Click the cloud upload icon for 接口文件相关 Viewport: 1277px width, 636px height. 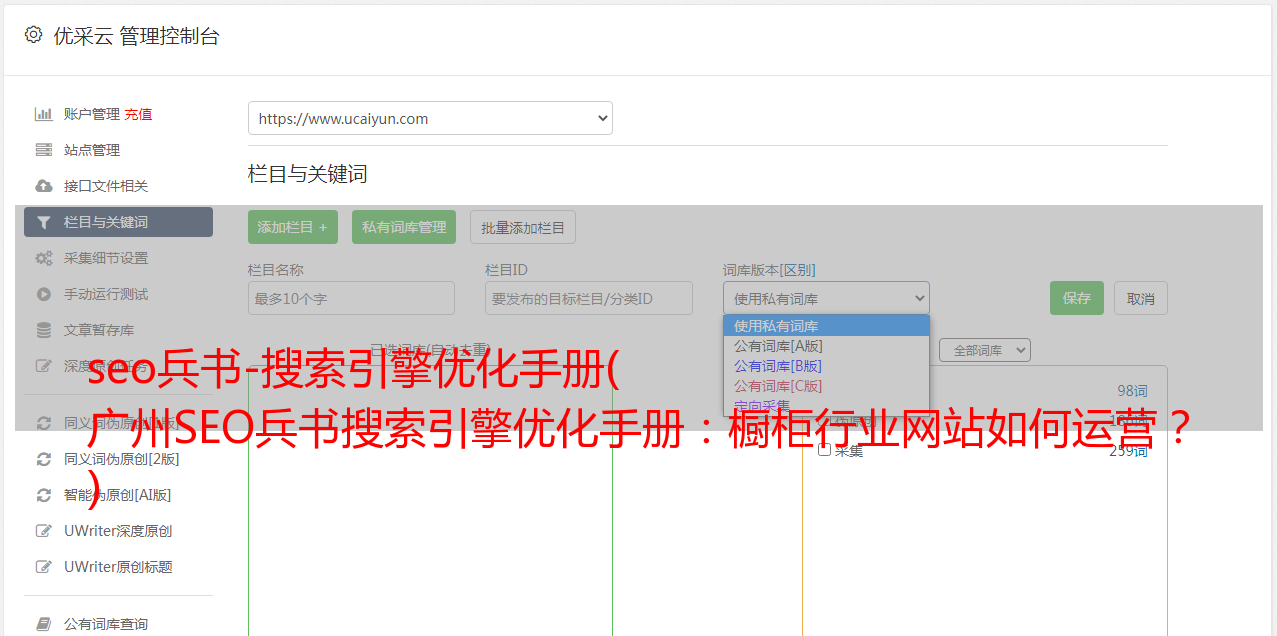44,186
